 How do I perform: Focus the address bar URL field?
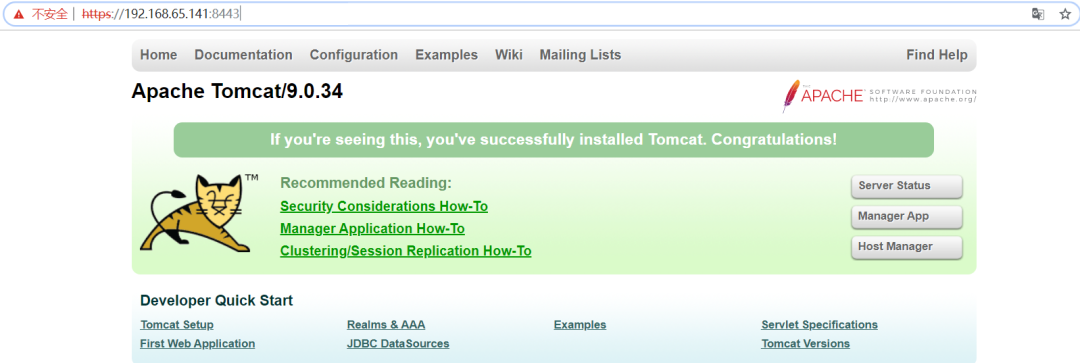(540, 14)
